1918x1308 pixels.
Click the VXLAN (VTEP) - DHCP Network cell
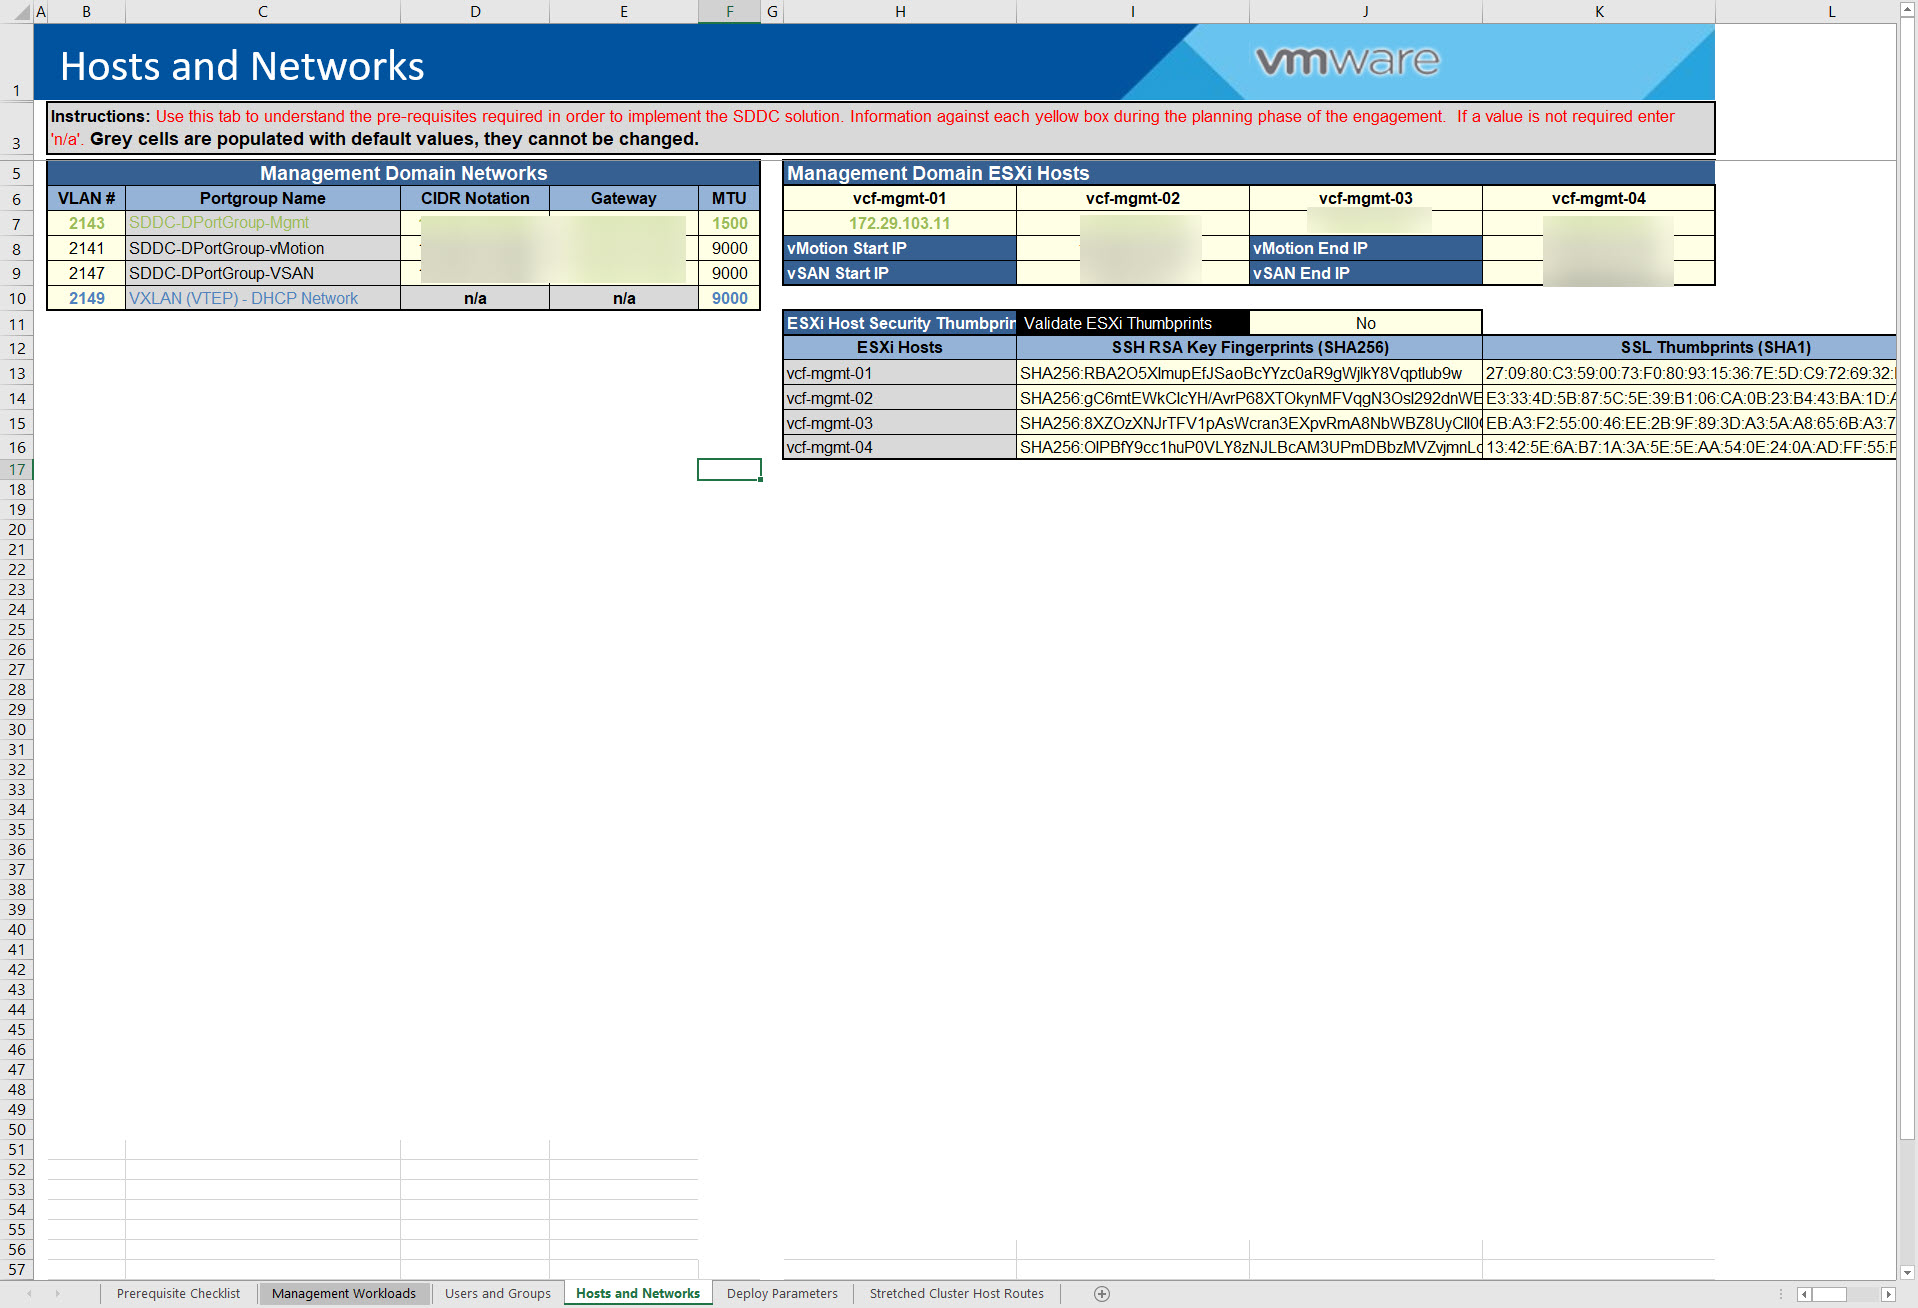coord(262,298)
